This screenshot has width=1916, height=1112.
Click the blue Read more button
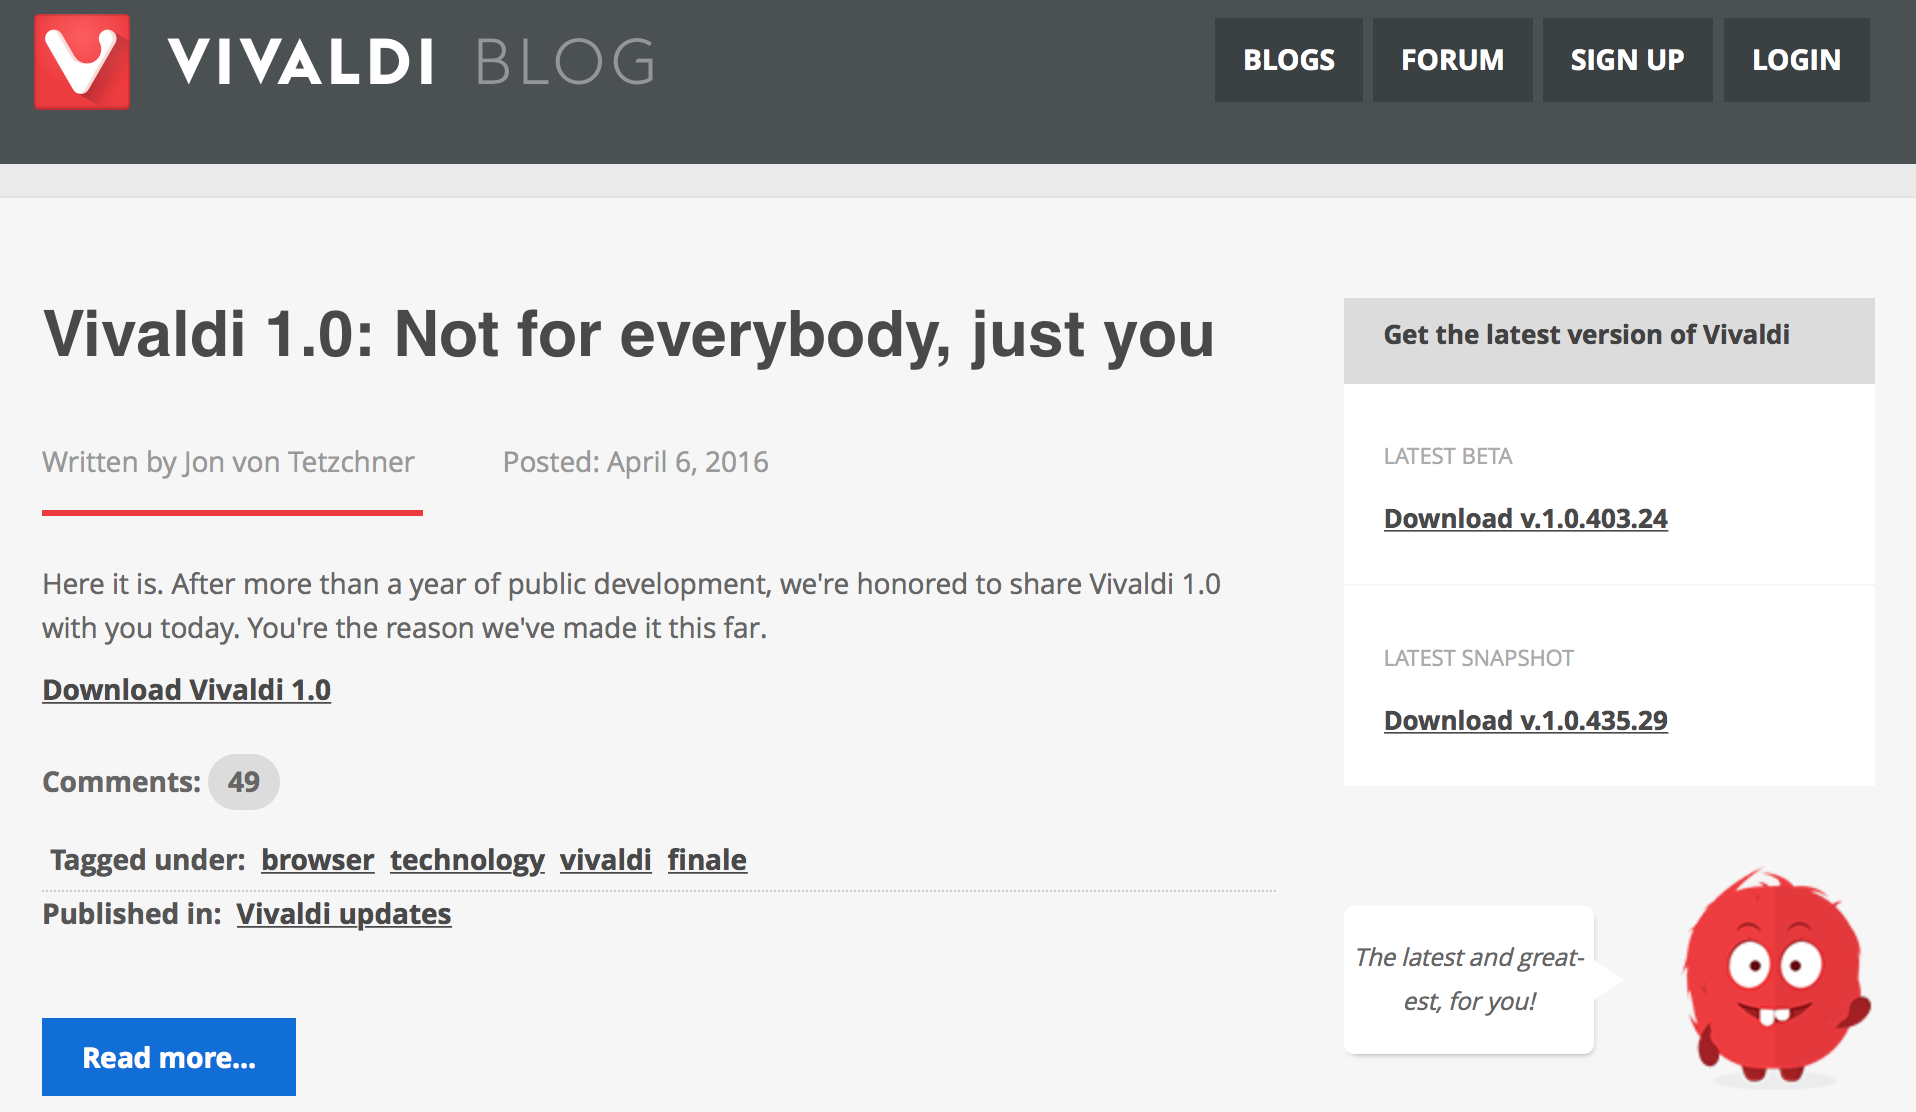[169, 1057]
